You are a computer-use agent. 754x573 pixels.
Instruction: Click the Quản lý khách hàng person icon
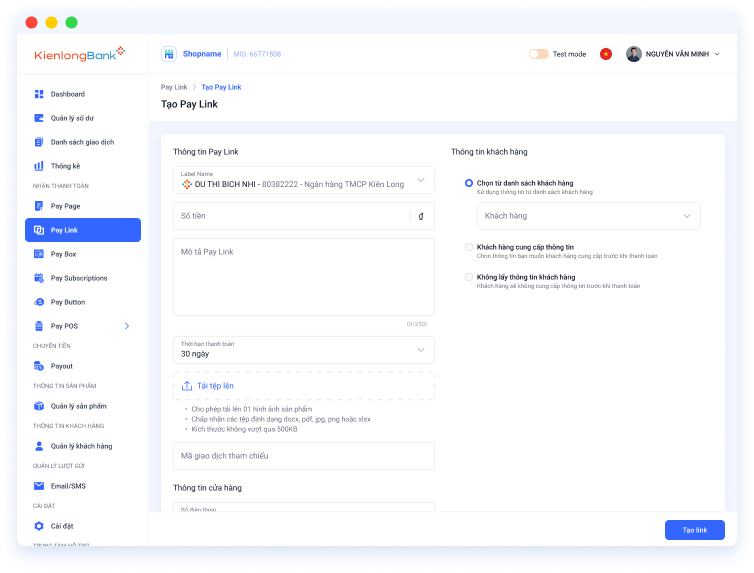click(x=39, y=446)
